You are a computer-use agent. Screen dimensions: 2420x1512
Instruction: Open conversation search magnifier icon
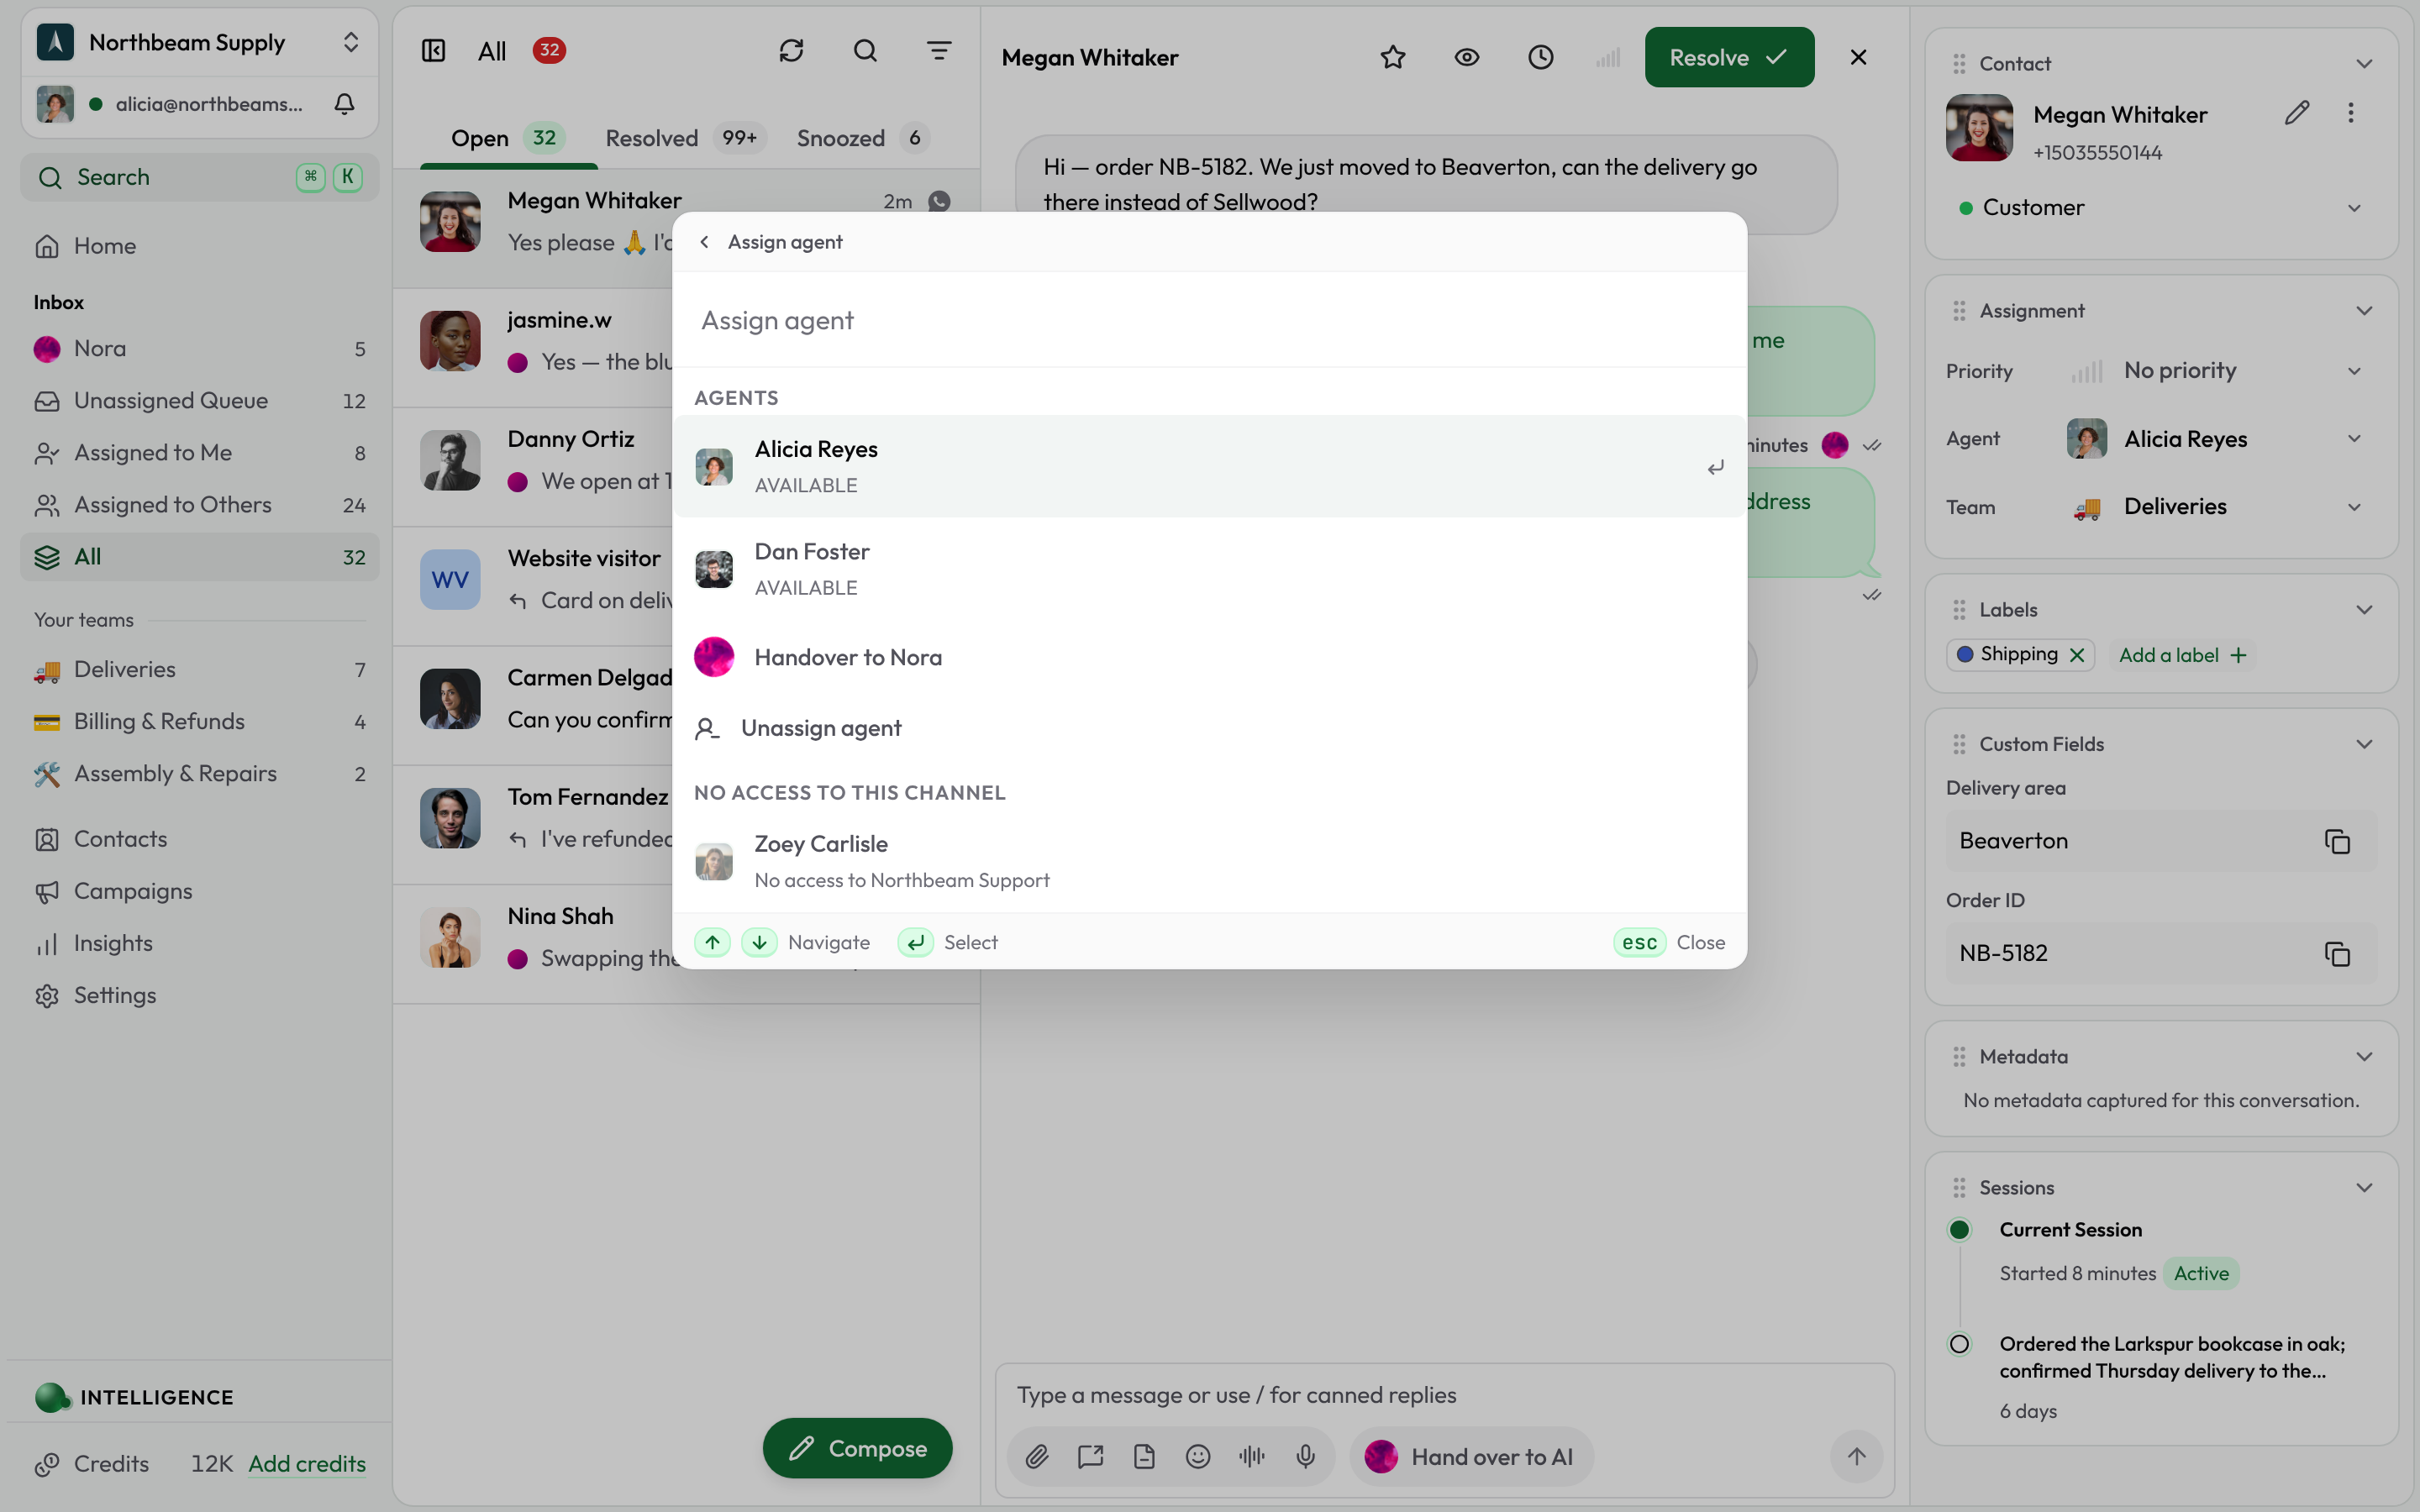865,50
